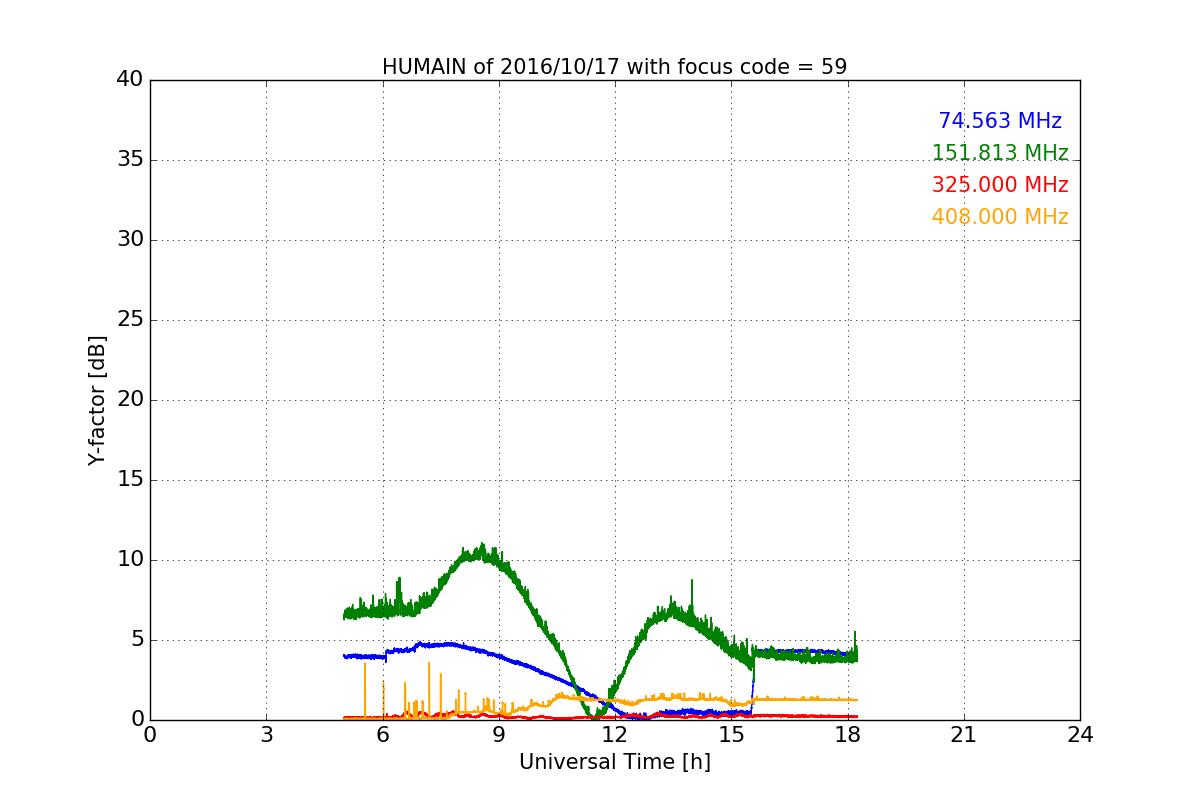Screen dimensions: 1200x800
Task: Click the Universal Time [h] axis label
Action: point(614,762)
